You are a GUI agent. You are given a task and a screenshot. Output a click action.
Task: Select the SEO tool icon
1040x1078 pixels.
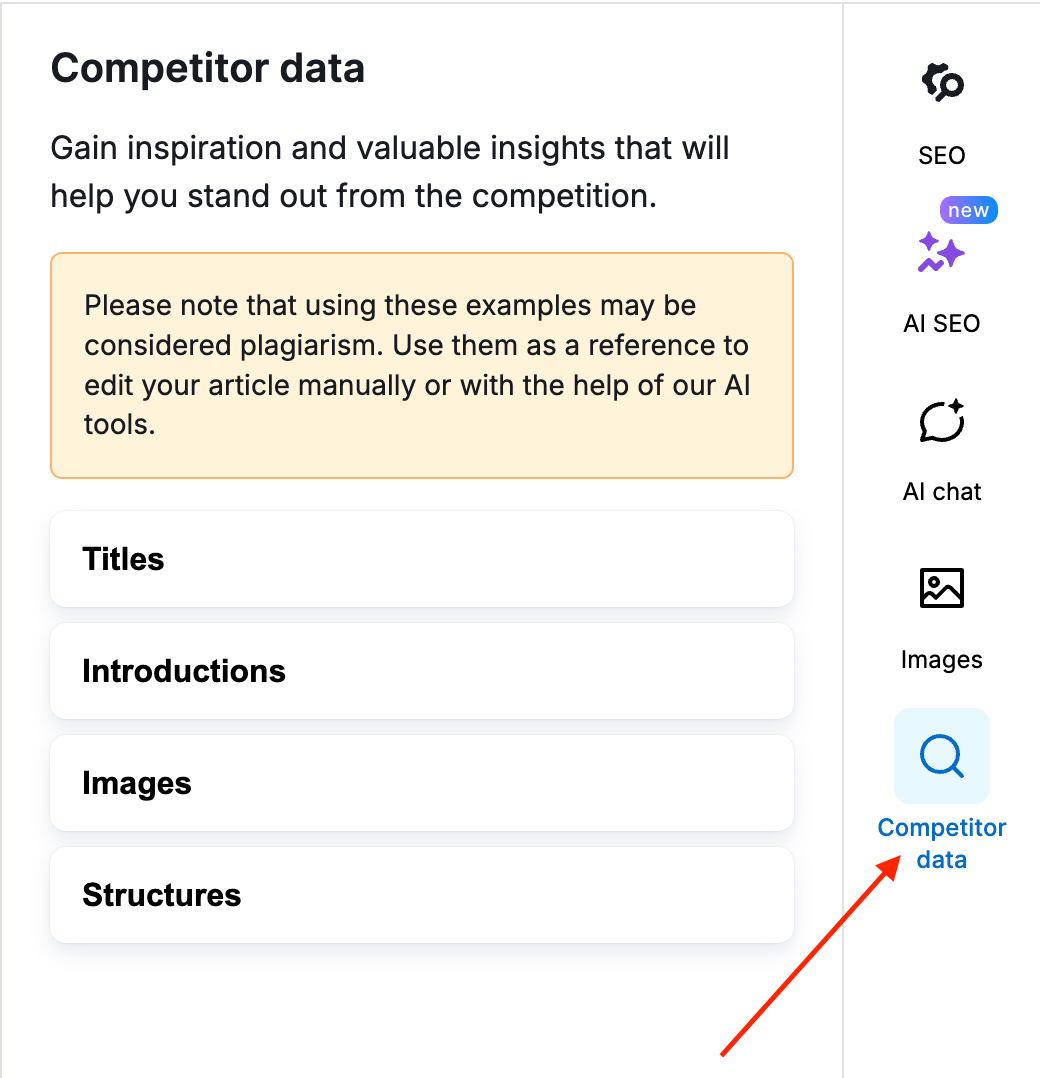(941, 82)
